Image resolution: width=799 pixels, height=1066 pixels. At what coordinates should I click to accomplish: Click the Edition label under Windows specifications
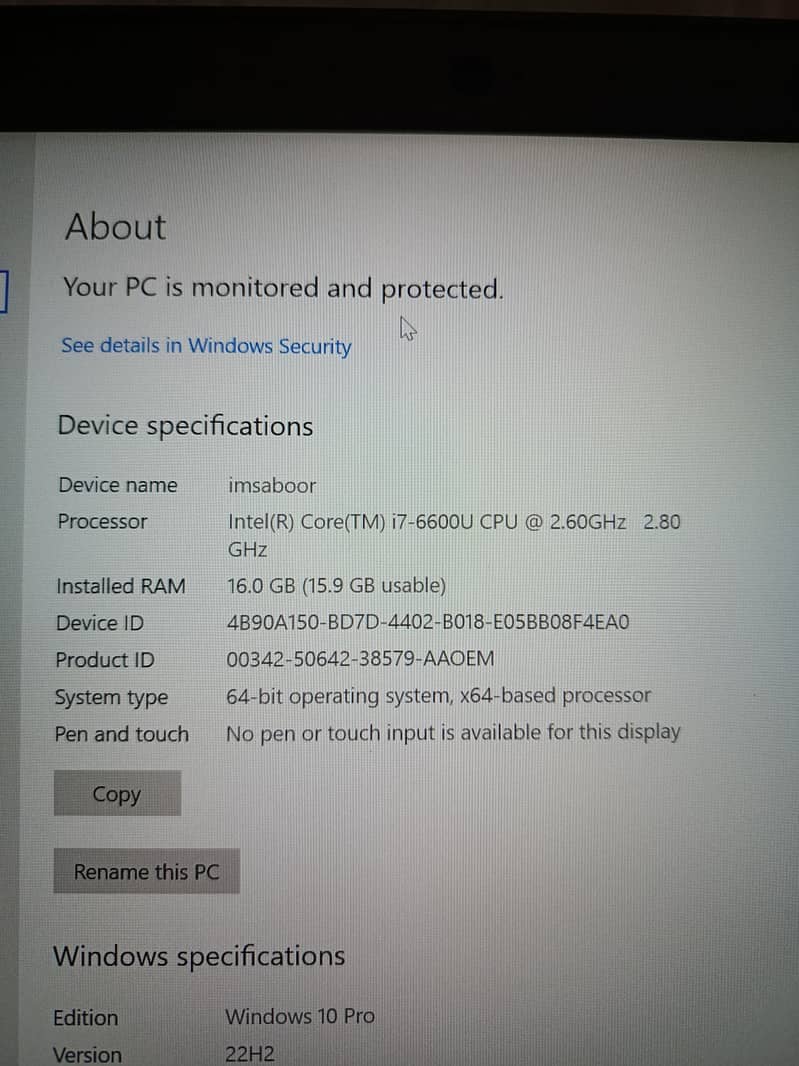click(86, 1018)
